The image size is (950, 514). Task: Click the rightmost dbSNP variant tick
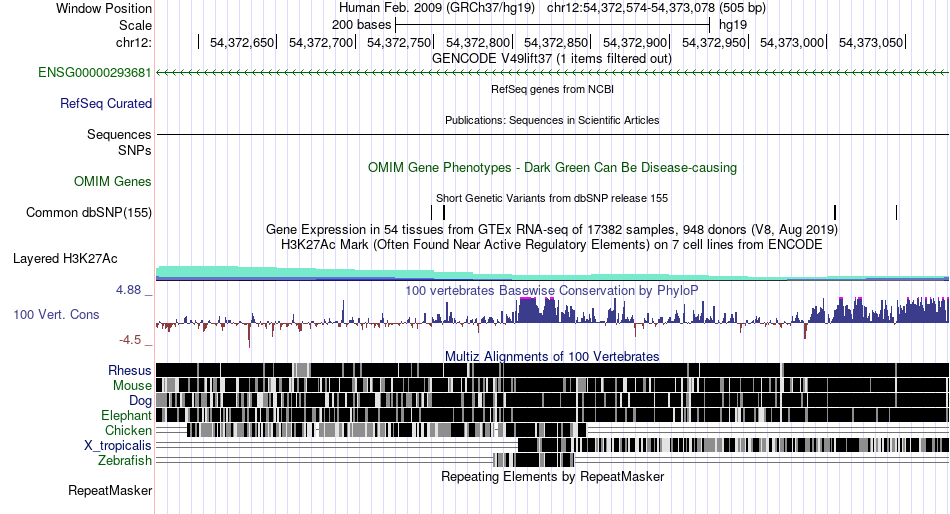point(896,213)
